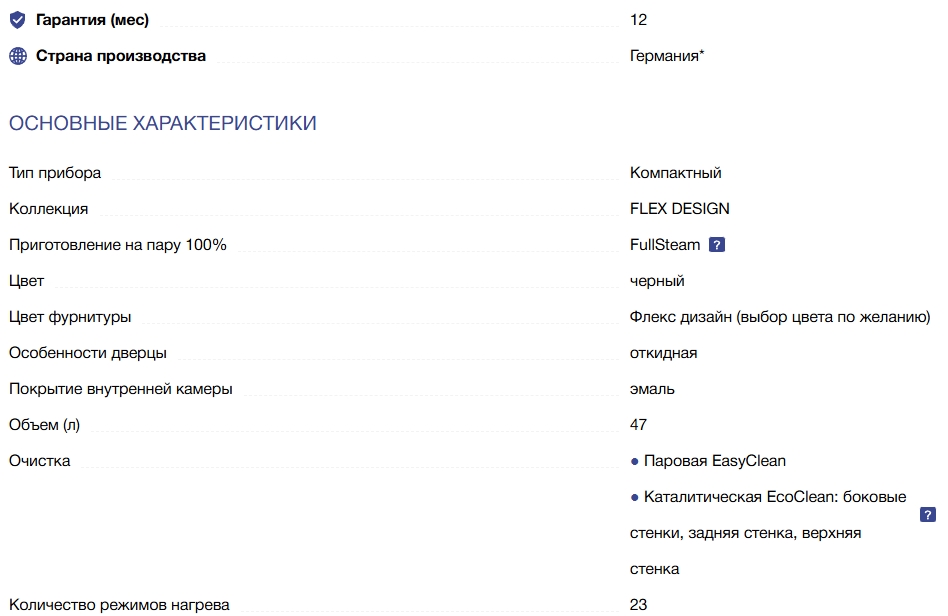The image size is (948, 616).
Task: Click the Количество режимов нагрева label
Action: click(x=119, y=605)
